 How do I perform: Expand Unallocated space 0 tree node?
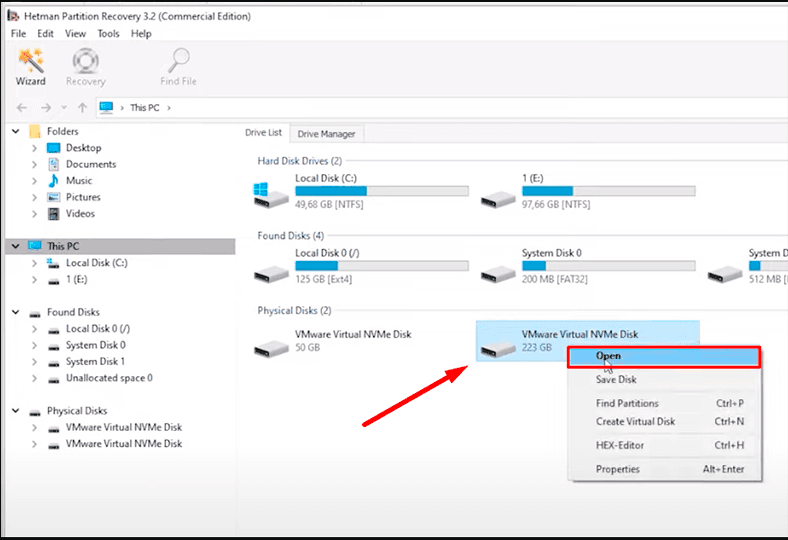[x=34, y=378]
